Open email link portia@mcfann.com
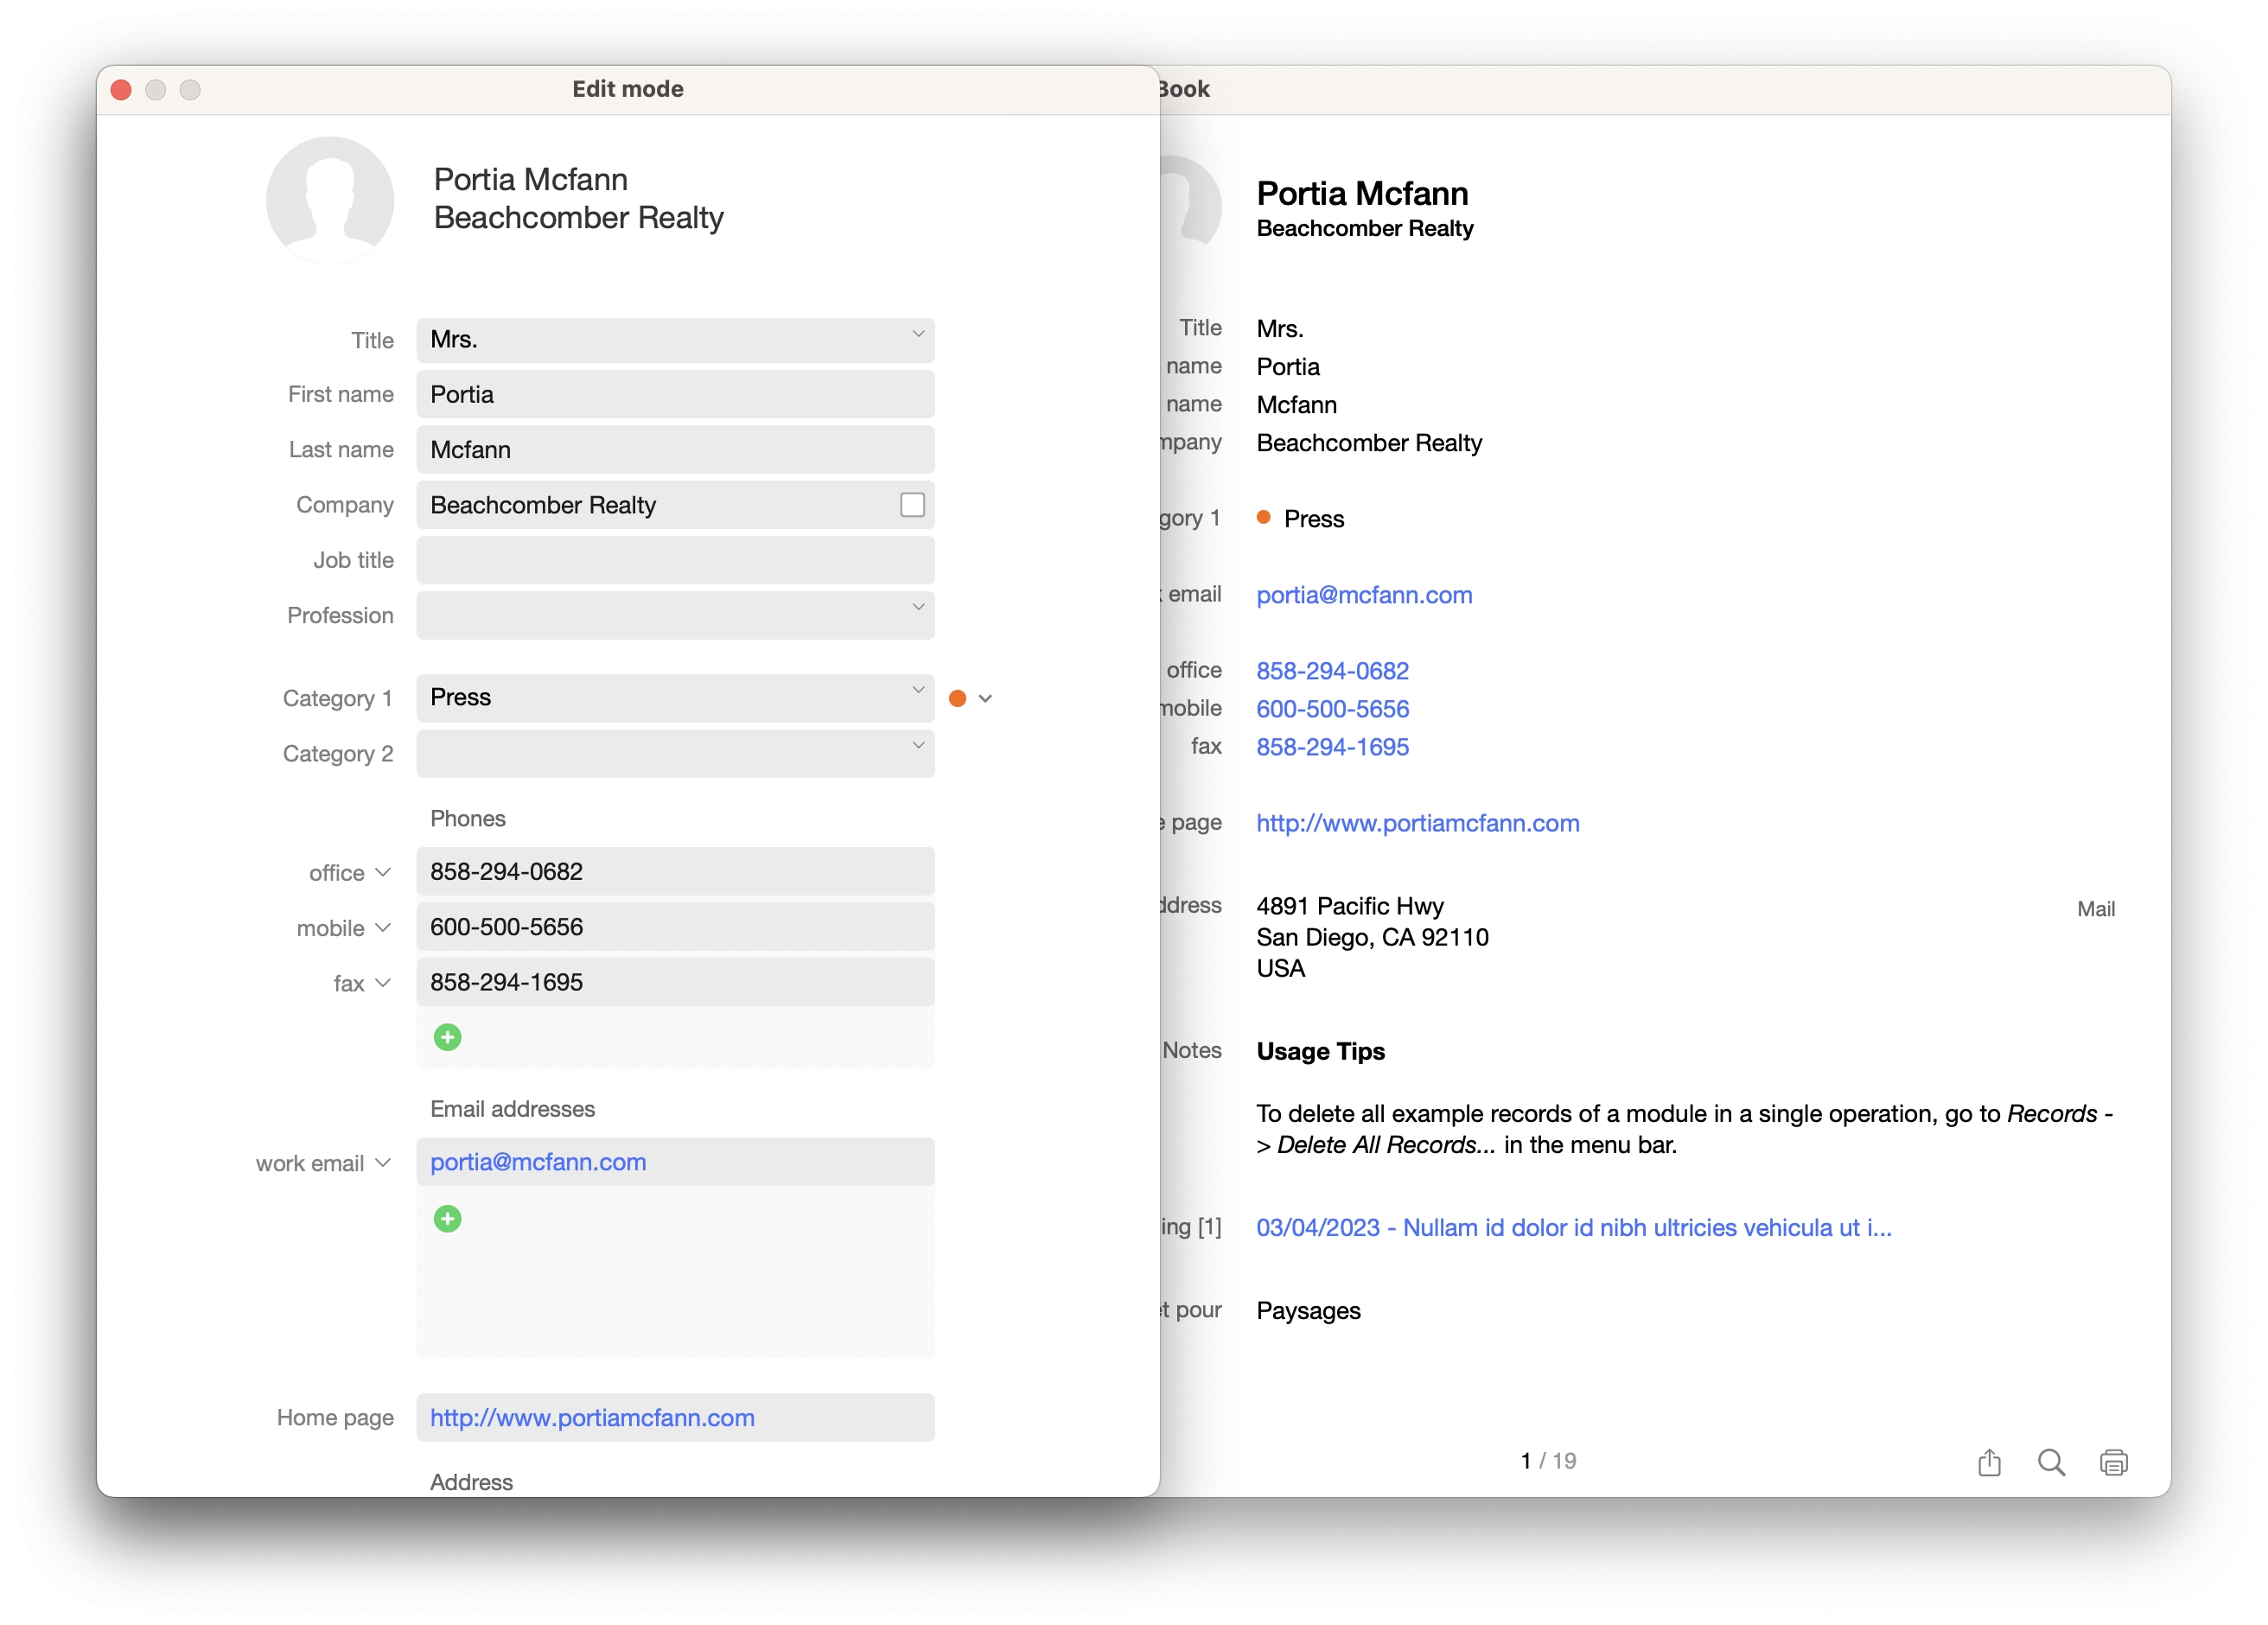2268x1625 pixels. click(1364, 595)
